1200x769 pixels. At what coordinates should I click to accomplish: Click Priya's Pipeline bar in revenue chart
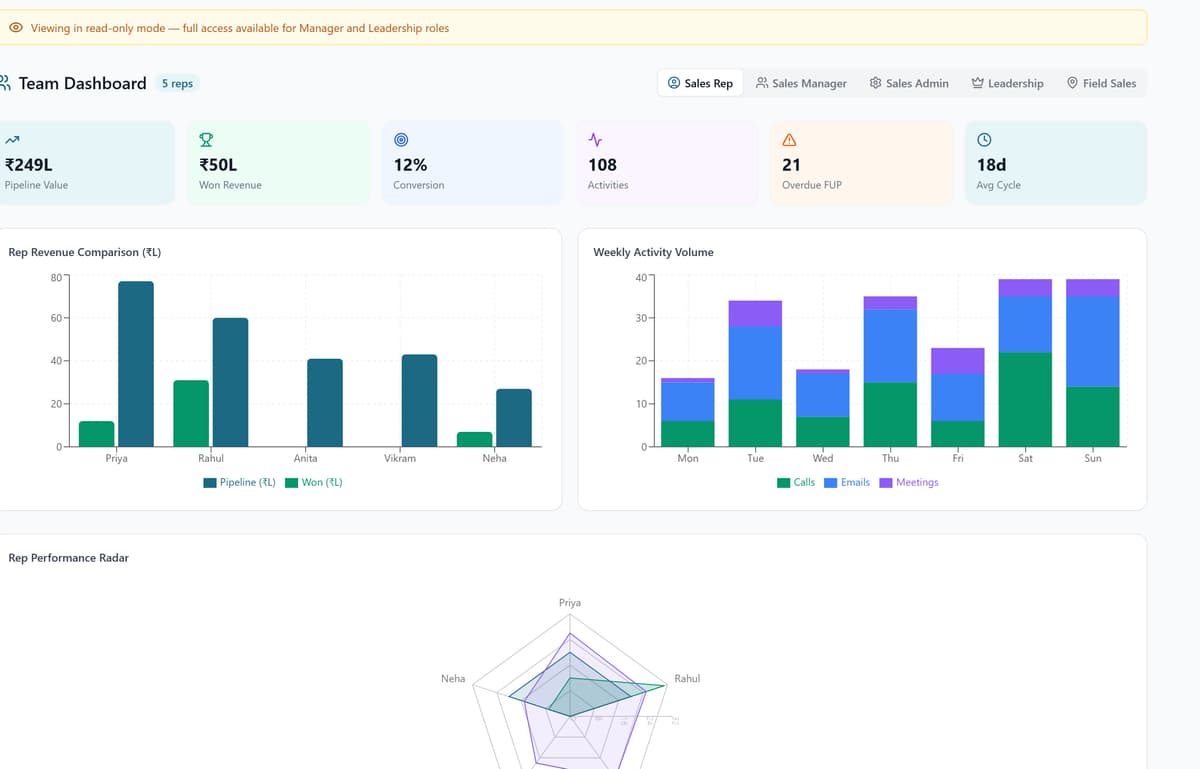(136, 364)
